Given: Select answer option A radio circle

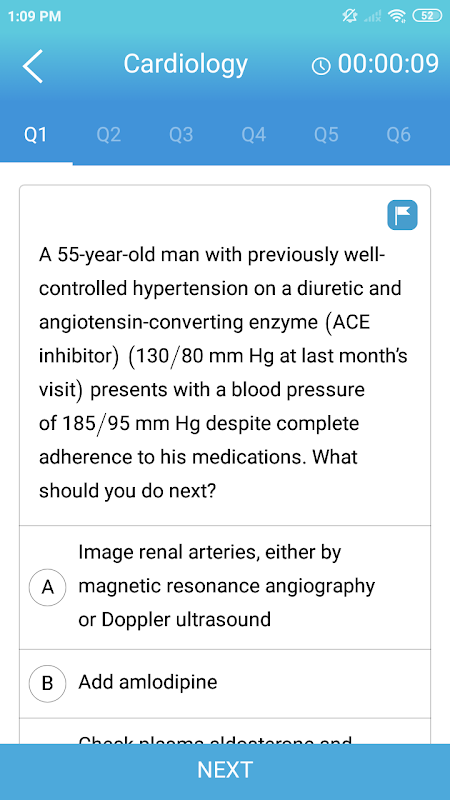Looking at the screenshot, I should point(47,587).
